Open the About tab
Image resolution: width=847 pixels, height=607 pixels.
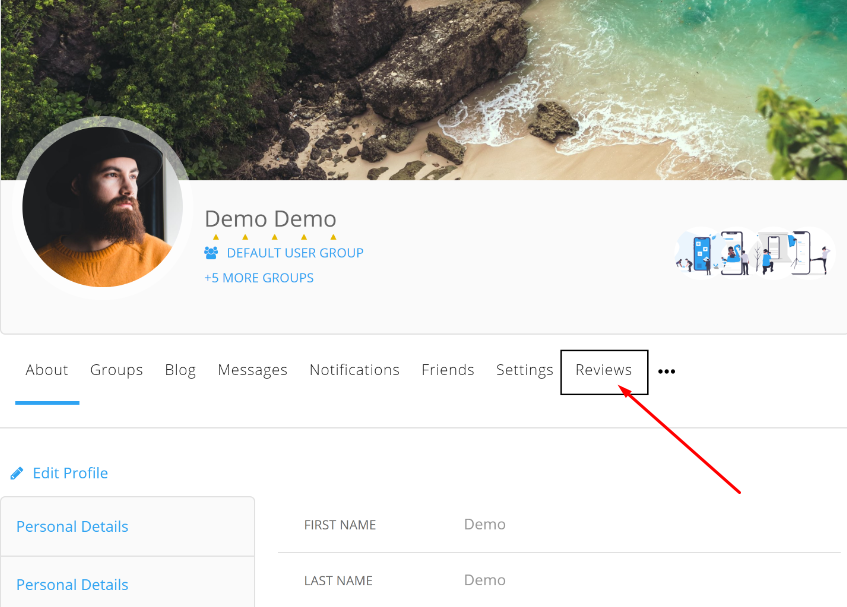pos(47,370)
